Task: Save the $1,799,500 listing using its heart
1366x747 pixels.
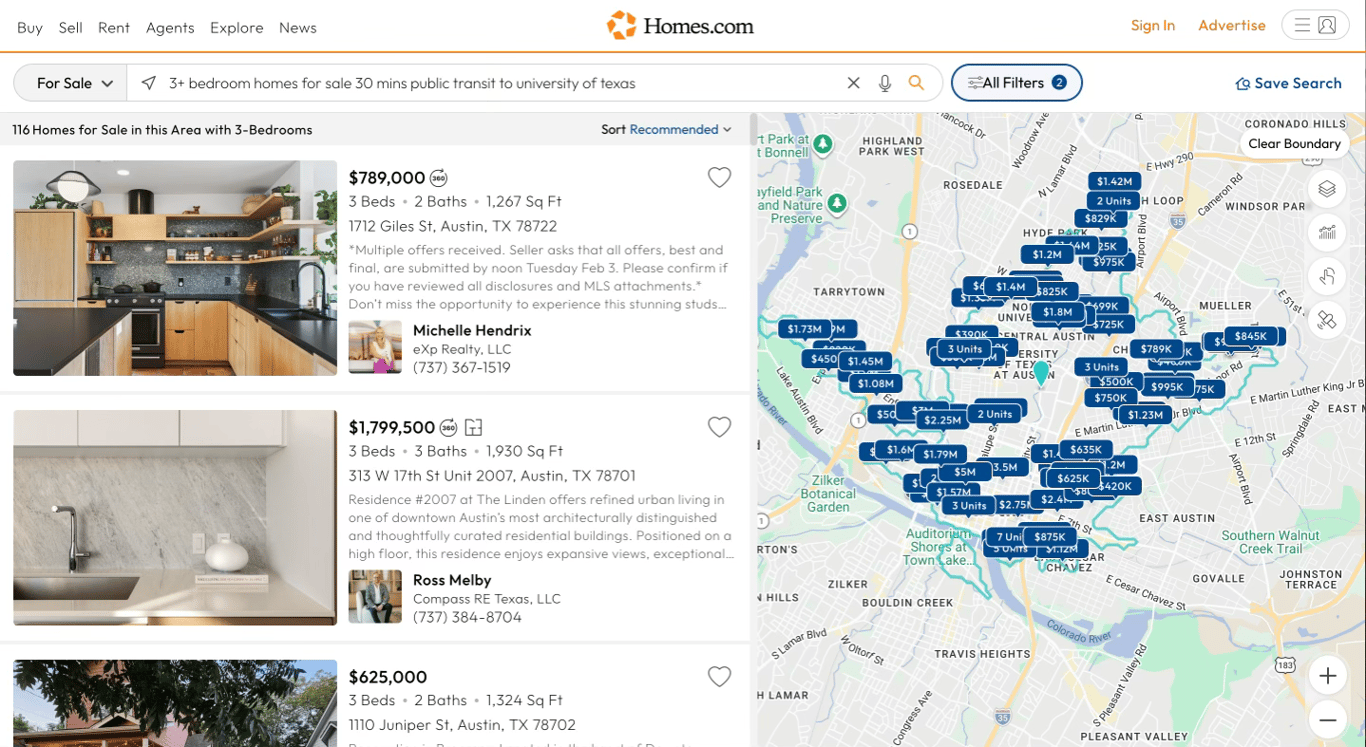Action: pos(719,427)
